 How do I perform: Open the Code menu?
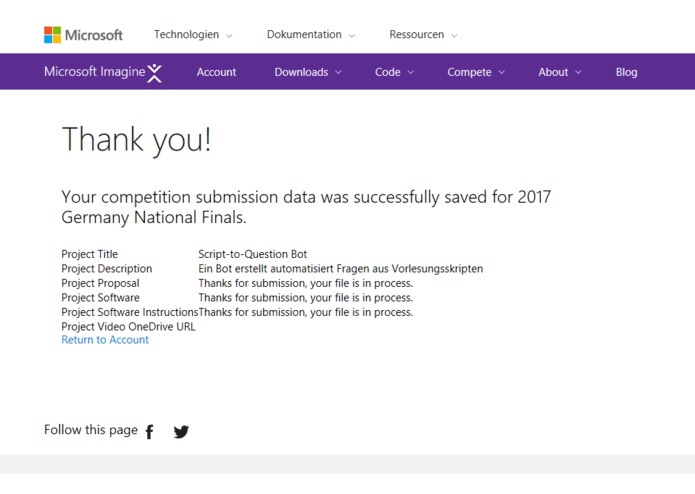click(x=394, y=72)
